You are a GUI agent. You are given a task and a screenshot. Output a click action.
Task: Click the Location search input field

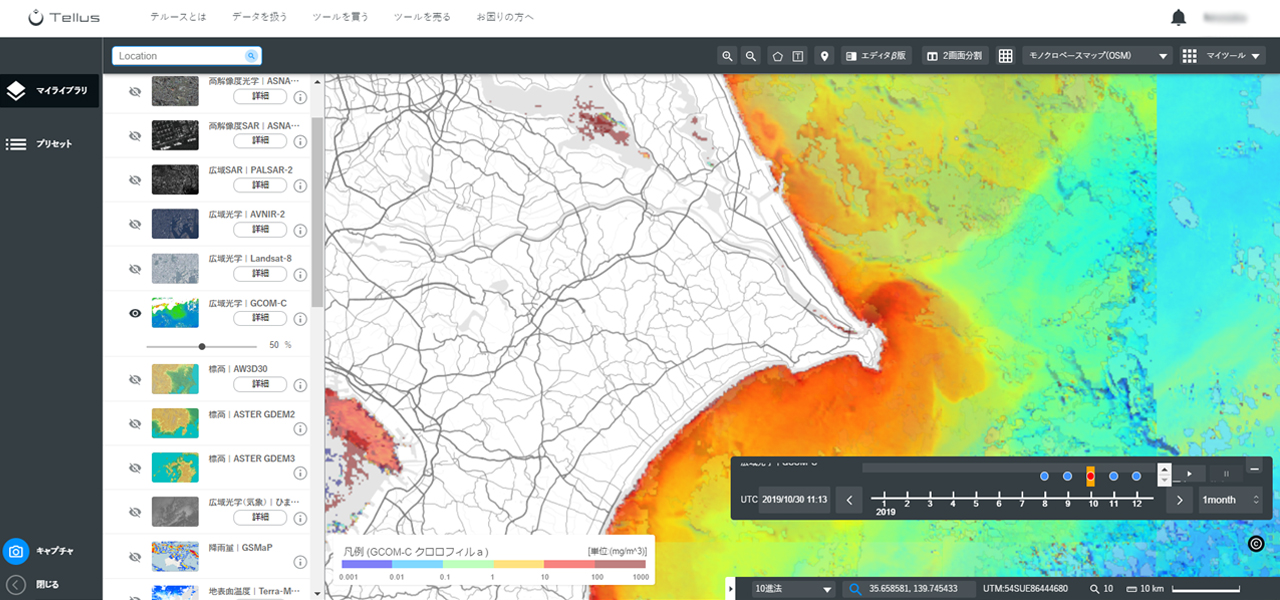[187, 56]
